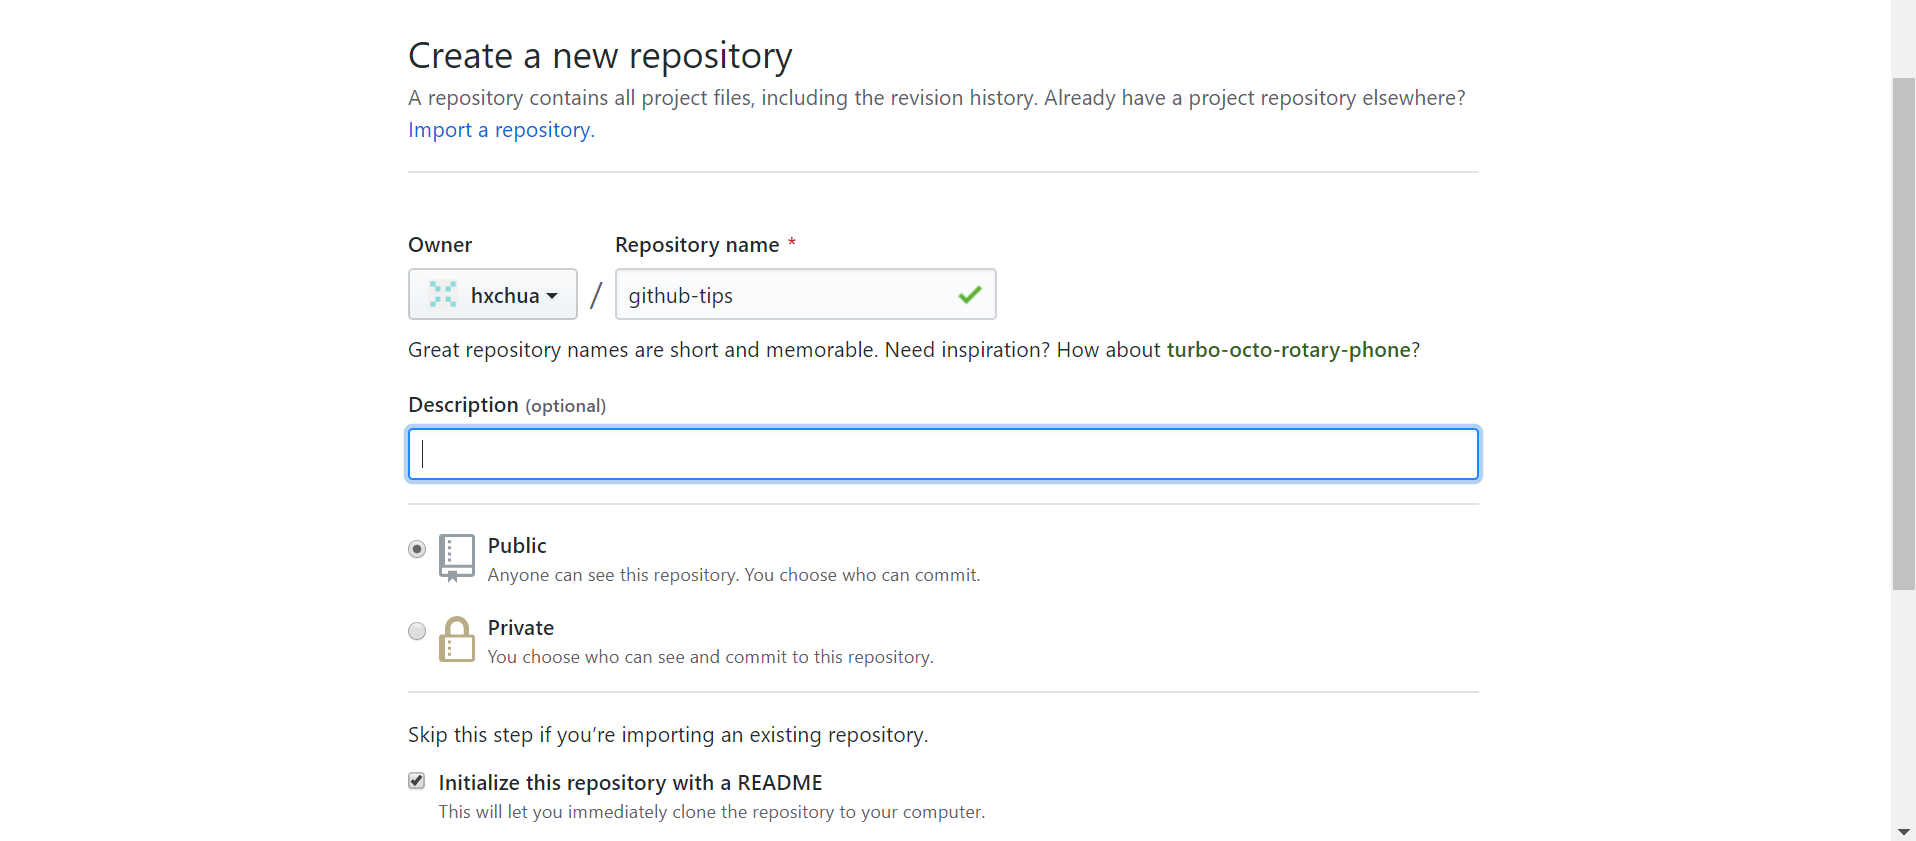
Task: Click the Description input field
Action: [x=943, y=454]
